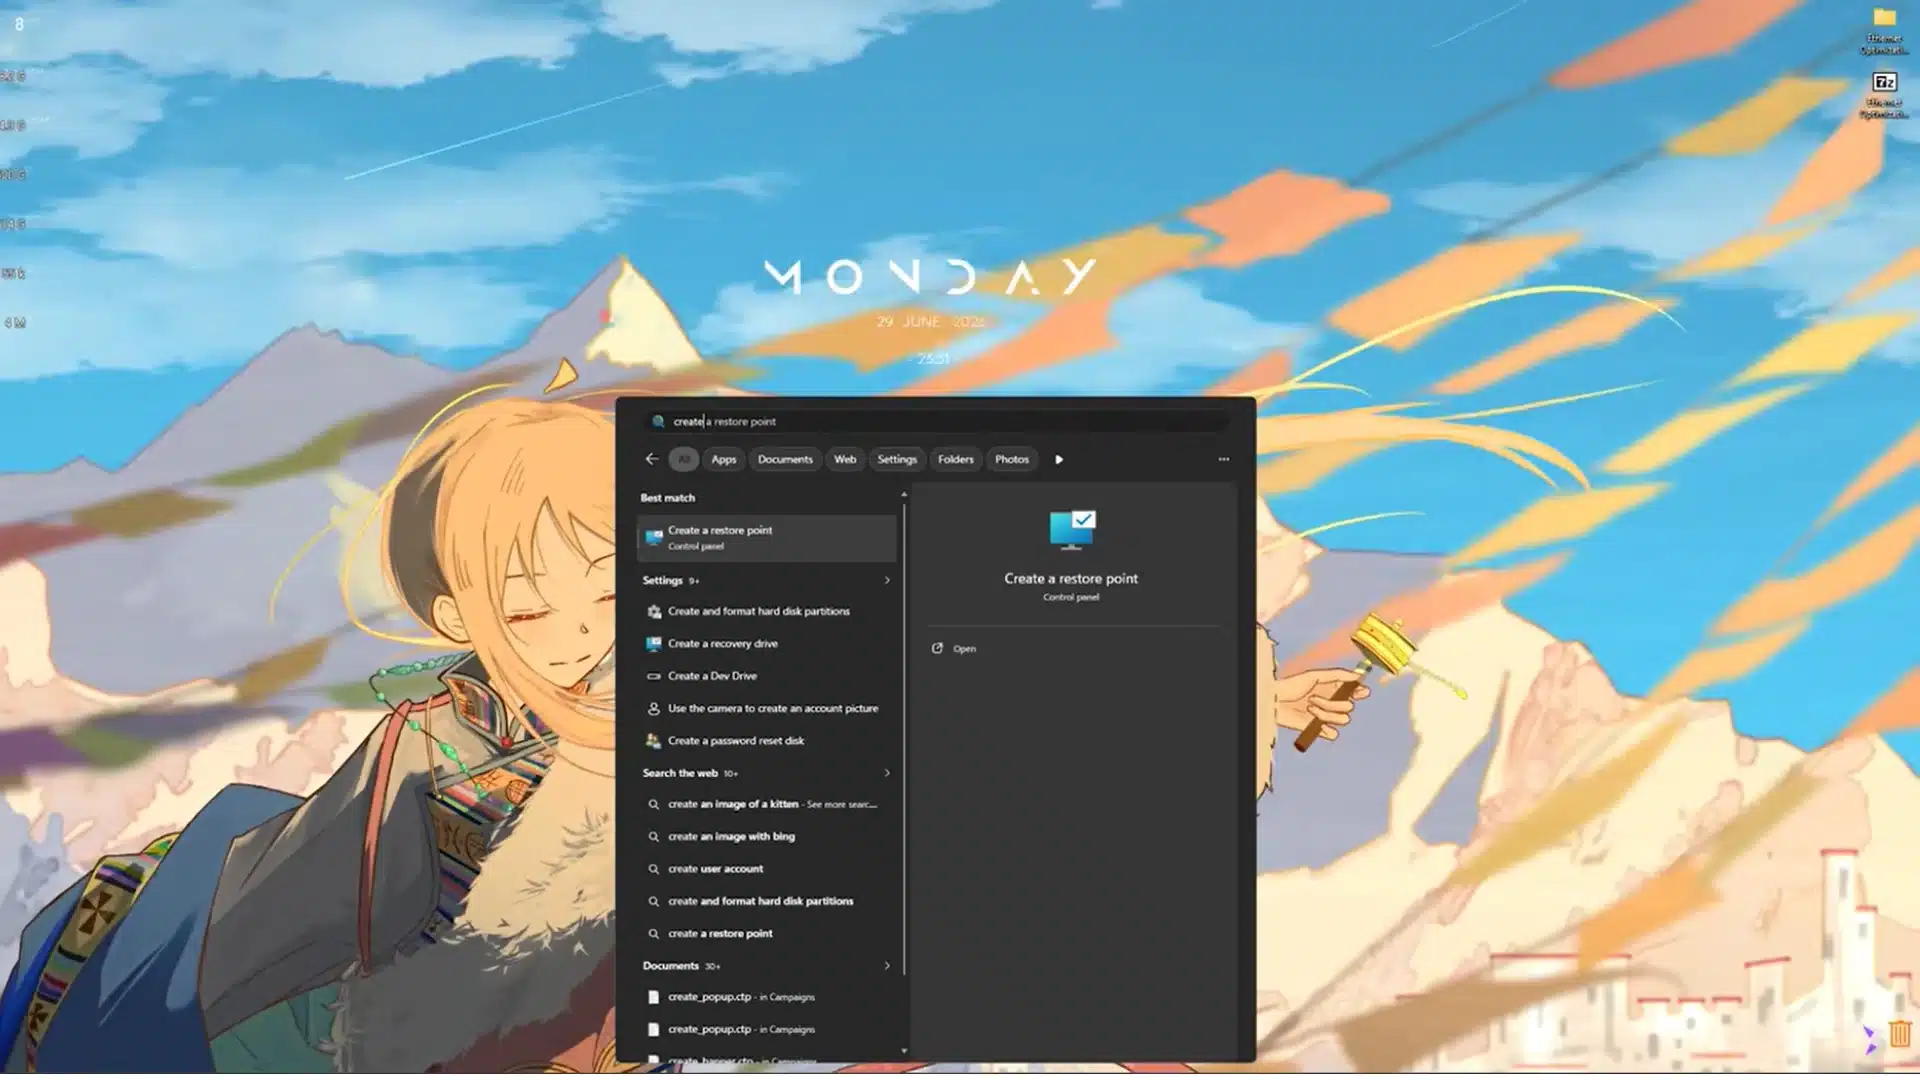The width and height of the screenshot is (1920, 1080).
Task: Switch to the Documents search filter
Action: [785, 459]
